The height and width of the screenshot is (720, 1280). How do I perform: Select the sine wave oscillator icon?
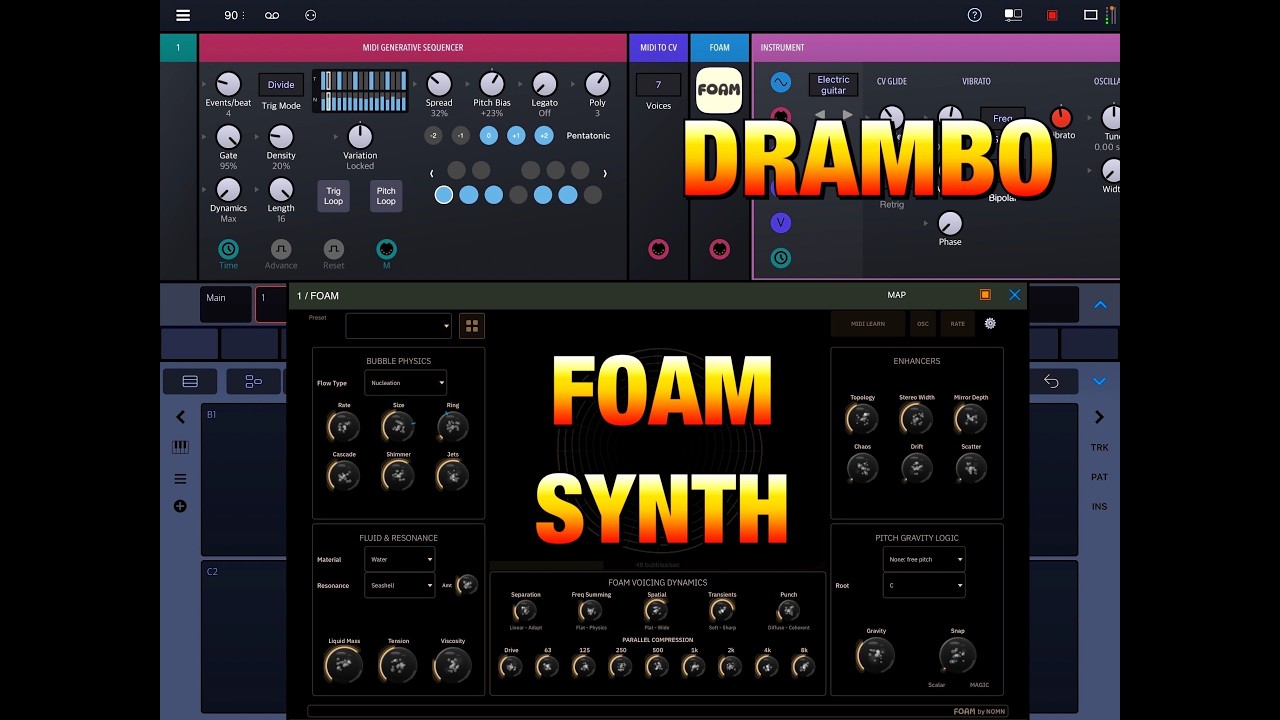tap(781, 83)
